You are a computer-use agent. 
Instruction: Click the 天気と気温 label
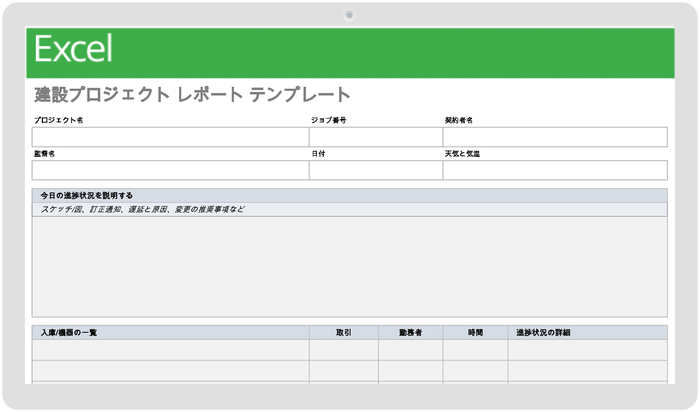462,154
